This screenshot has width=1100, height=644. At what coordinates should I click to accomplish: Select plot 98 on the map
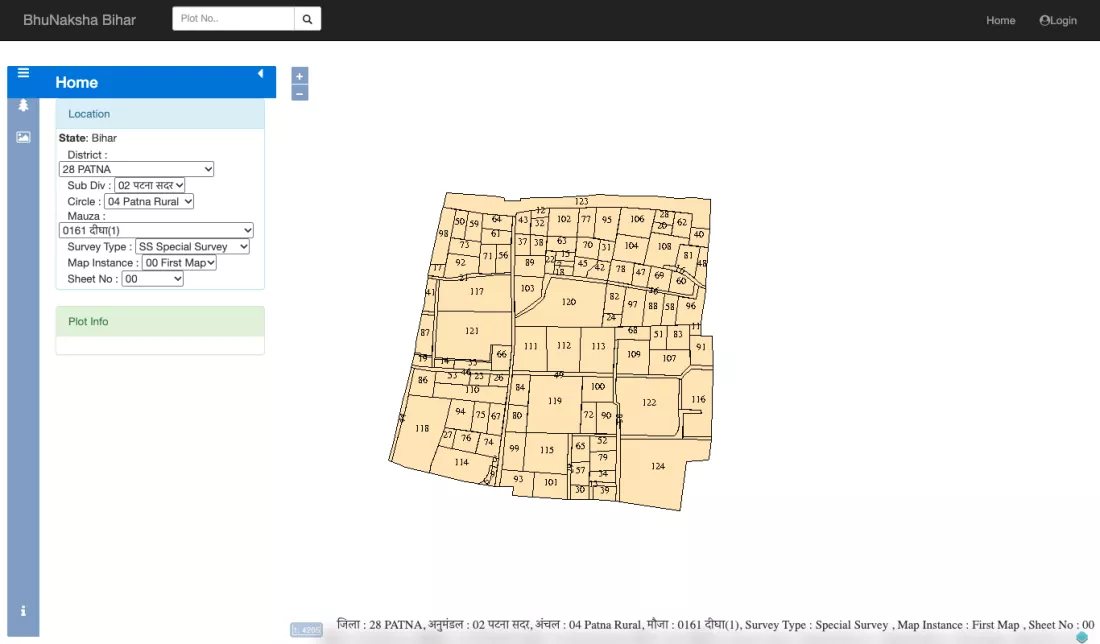pos(443,233)
